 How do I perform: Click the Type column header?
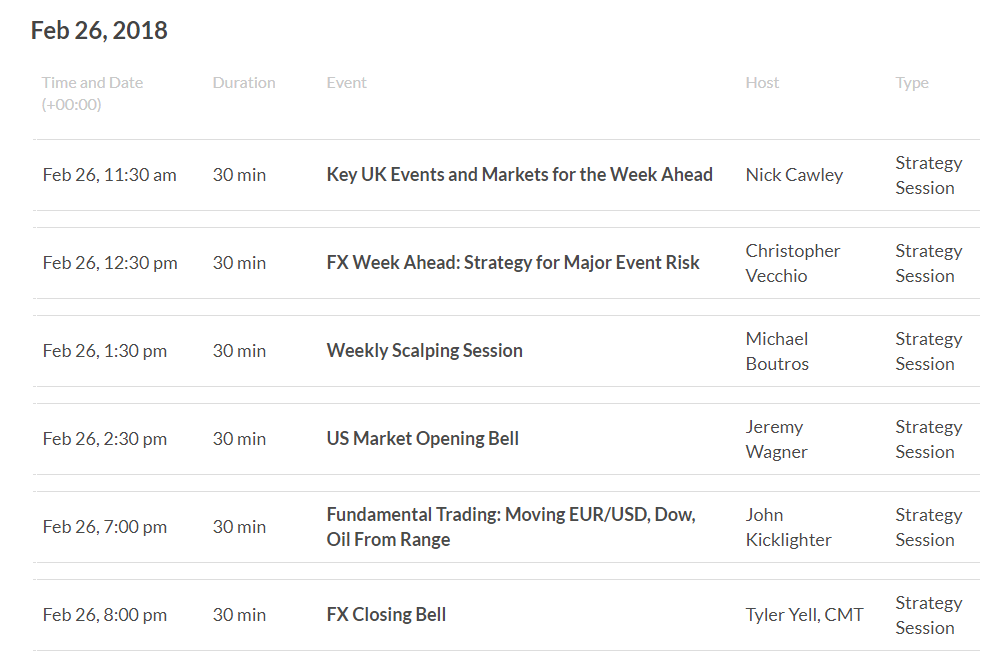pos(912,83)
